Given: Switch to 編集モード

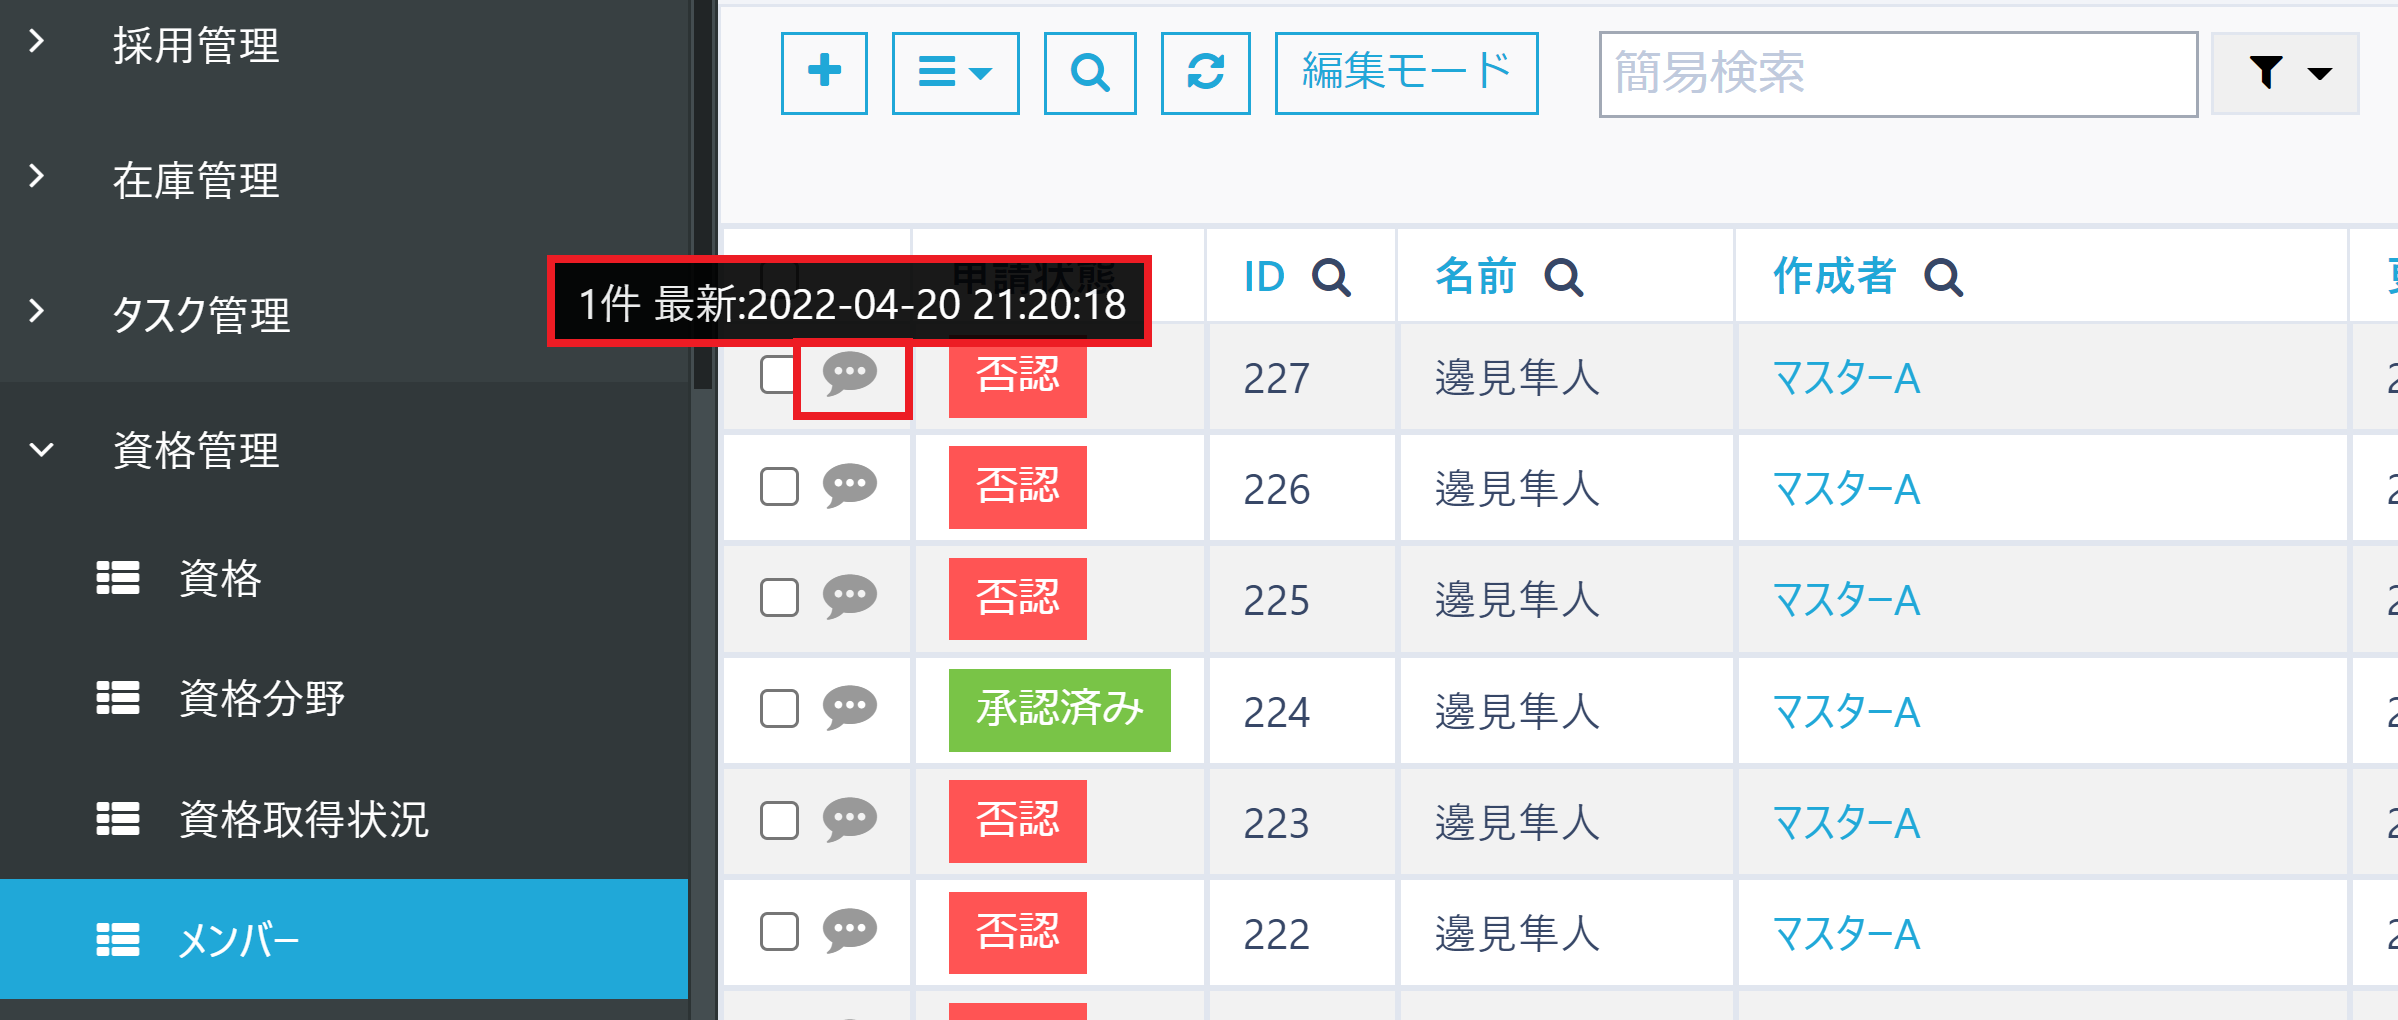Looking at the screenshot, I should pos(1404,70).
